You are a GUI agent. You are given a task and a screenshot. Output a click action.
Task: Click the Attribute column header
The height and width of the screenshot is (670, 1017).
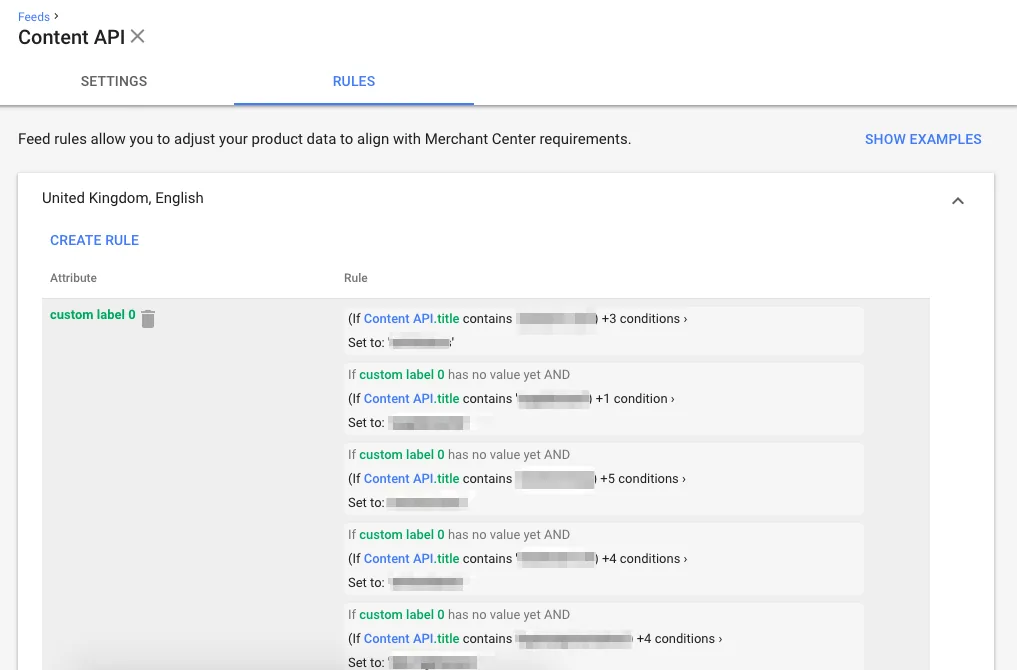tap(73, 278)
